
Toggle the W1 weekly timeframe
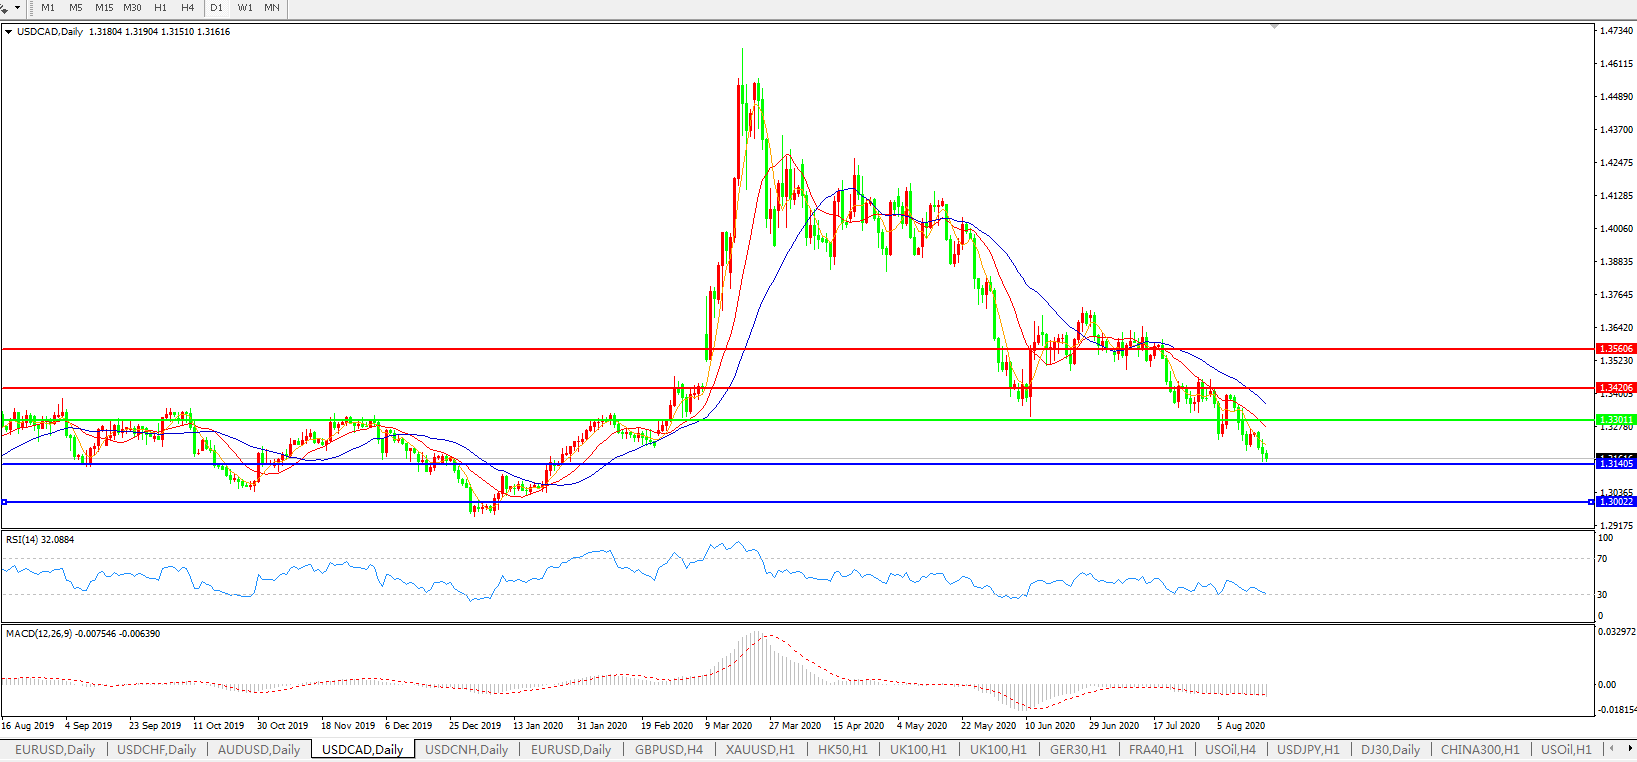click(x=245, y=8)
